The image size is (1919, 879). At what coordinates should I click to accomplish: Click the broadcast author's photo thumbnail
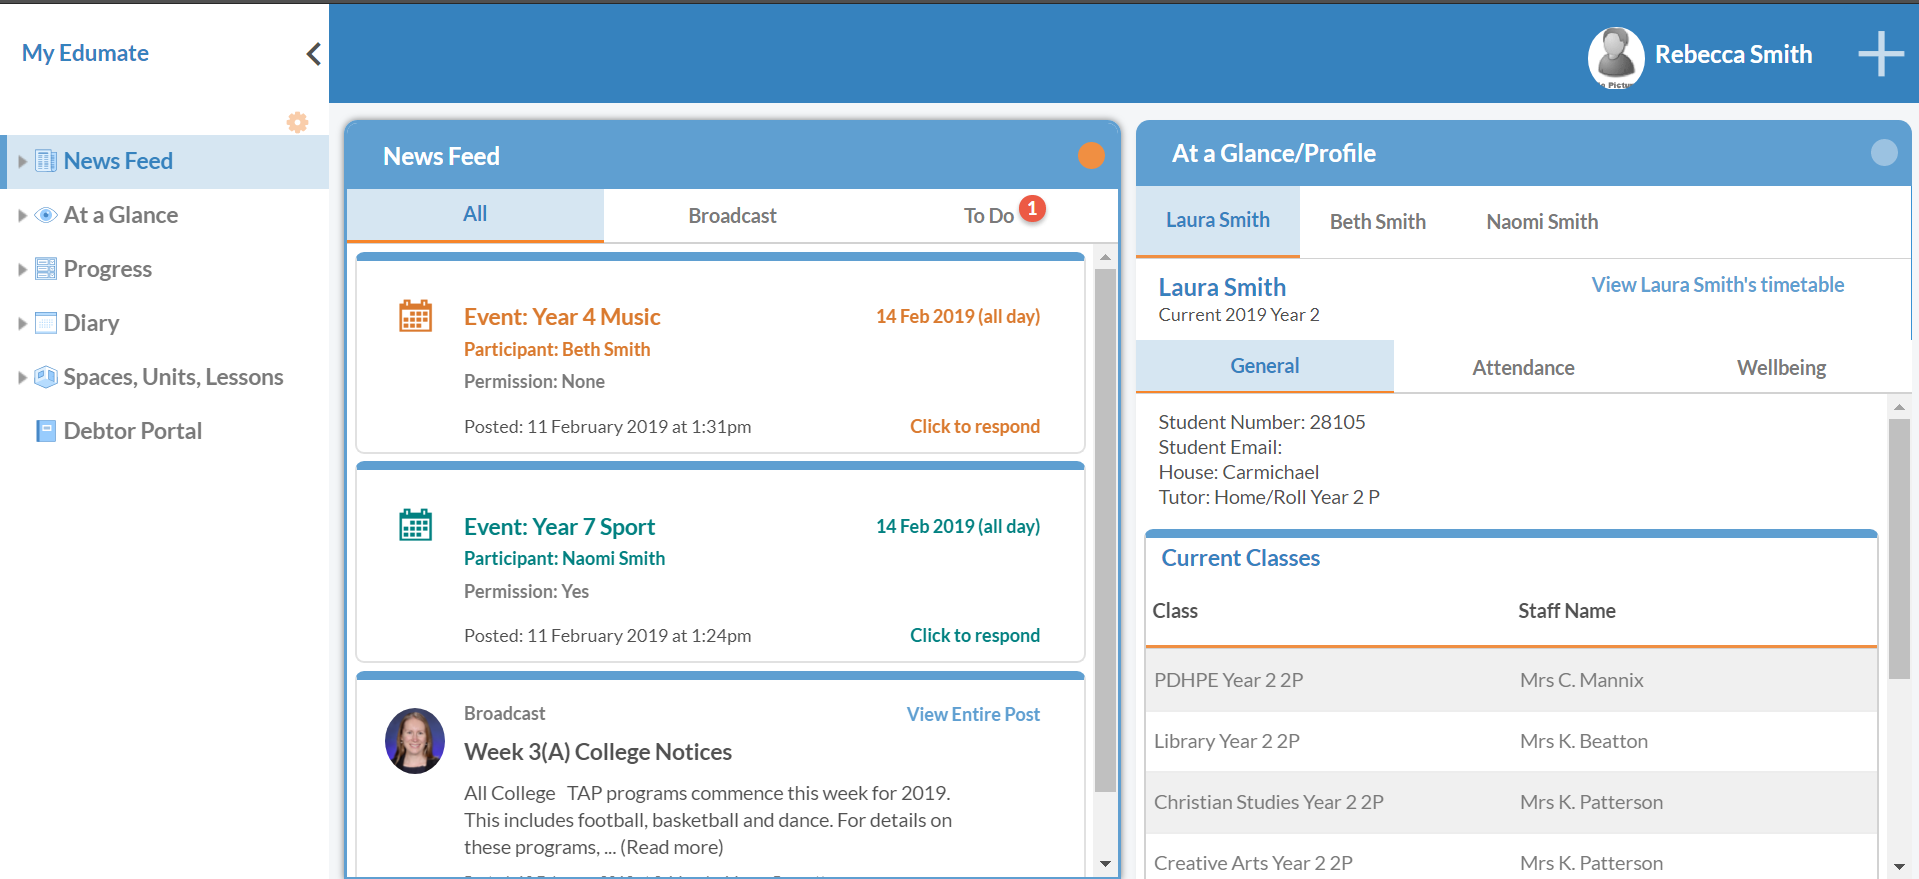(x=415, y=741)
